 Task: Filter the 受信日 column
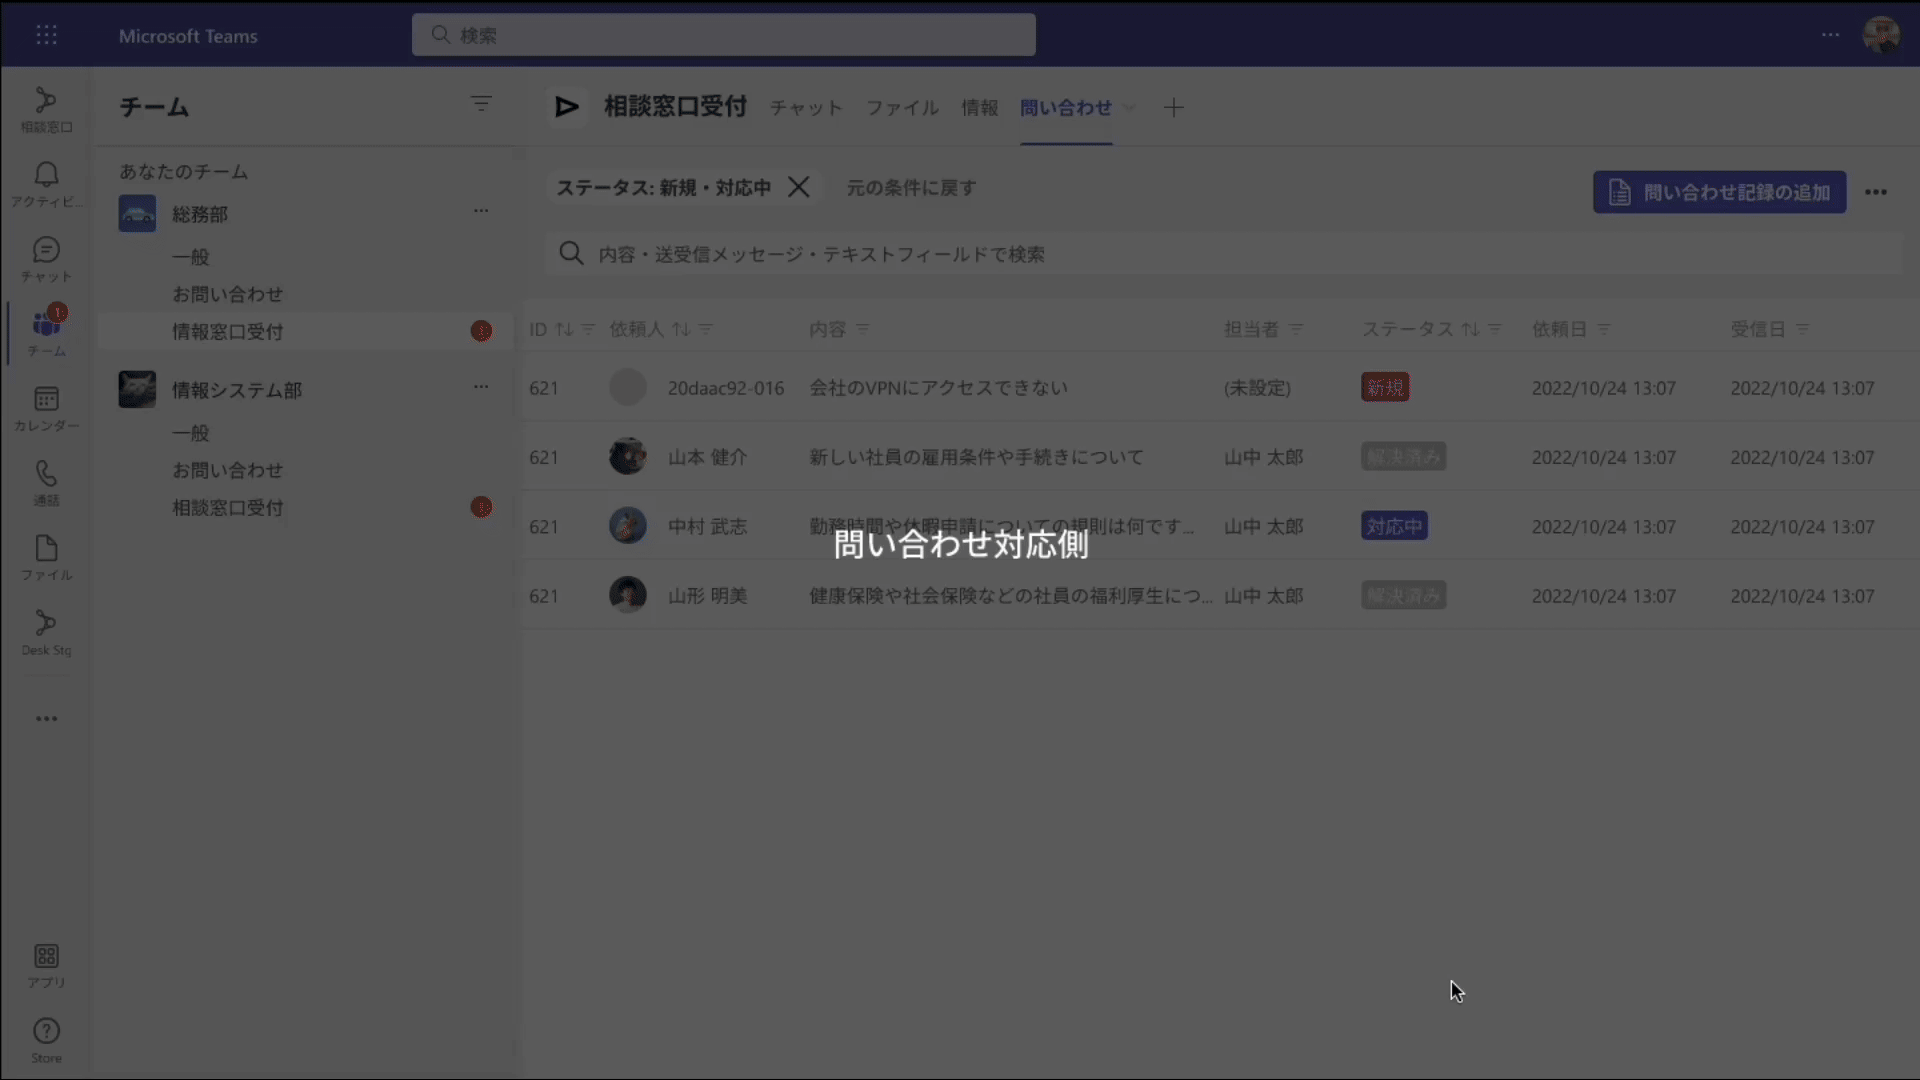pos(1802,329)
